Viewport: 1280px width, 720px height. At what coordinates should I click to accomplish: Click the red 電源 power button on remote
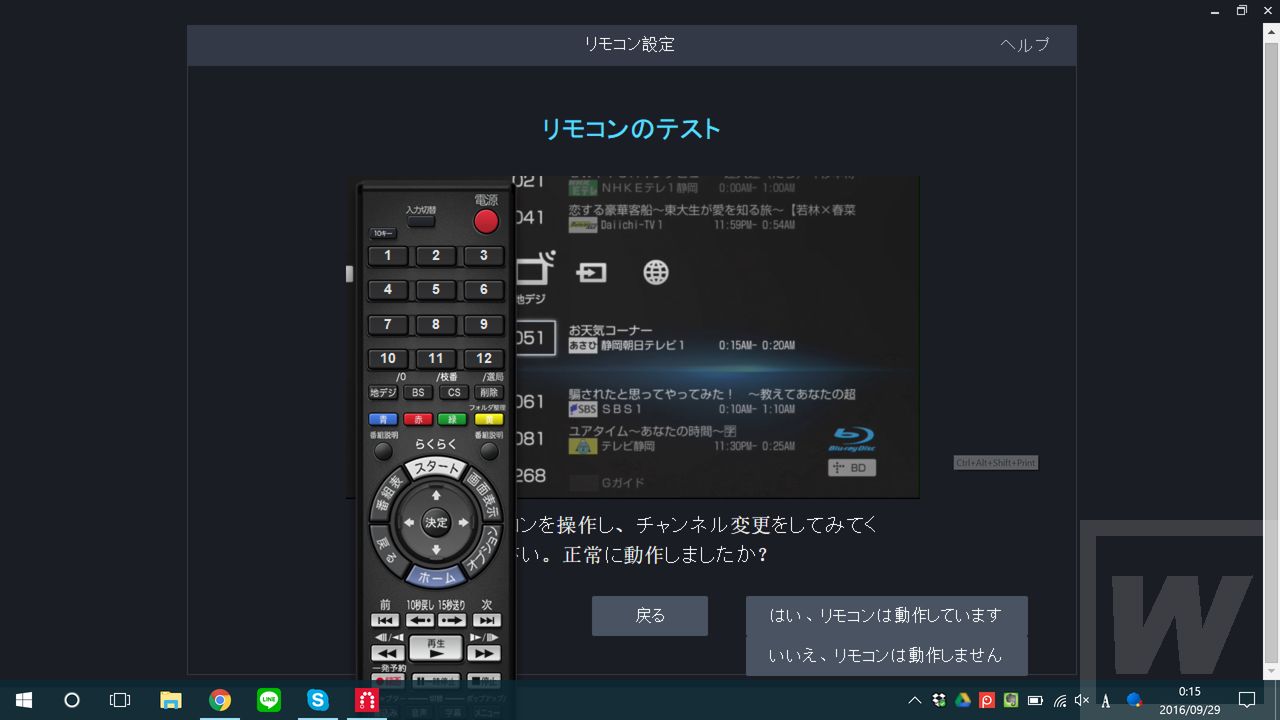pyautogui.click(x=486, y=221)
